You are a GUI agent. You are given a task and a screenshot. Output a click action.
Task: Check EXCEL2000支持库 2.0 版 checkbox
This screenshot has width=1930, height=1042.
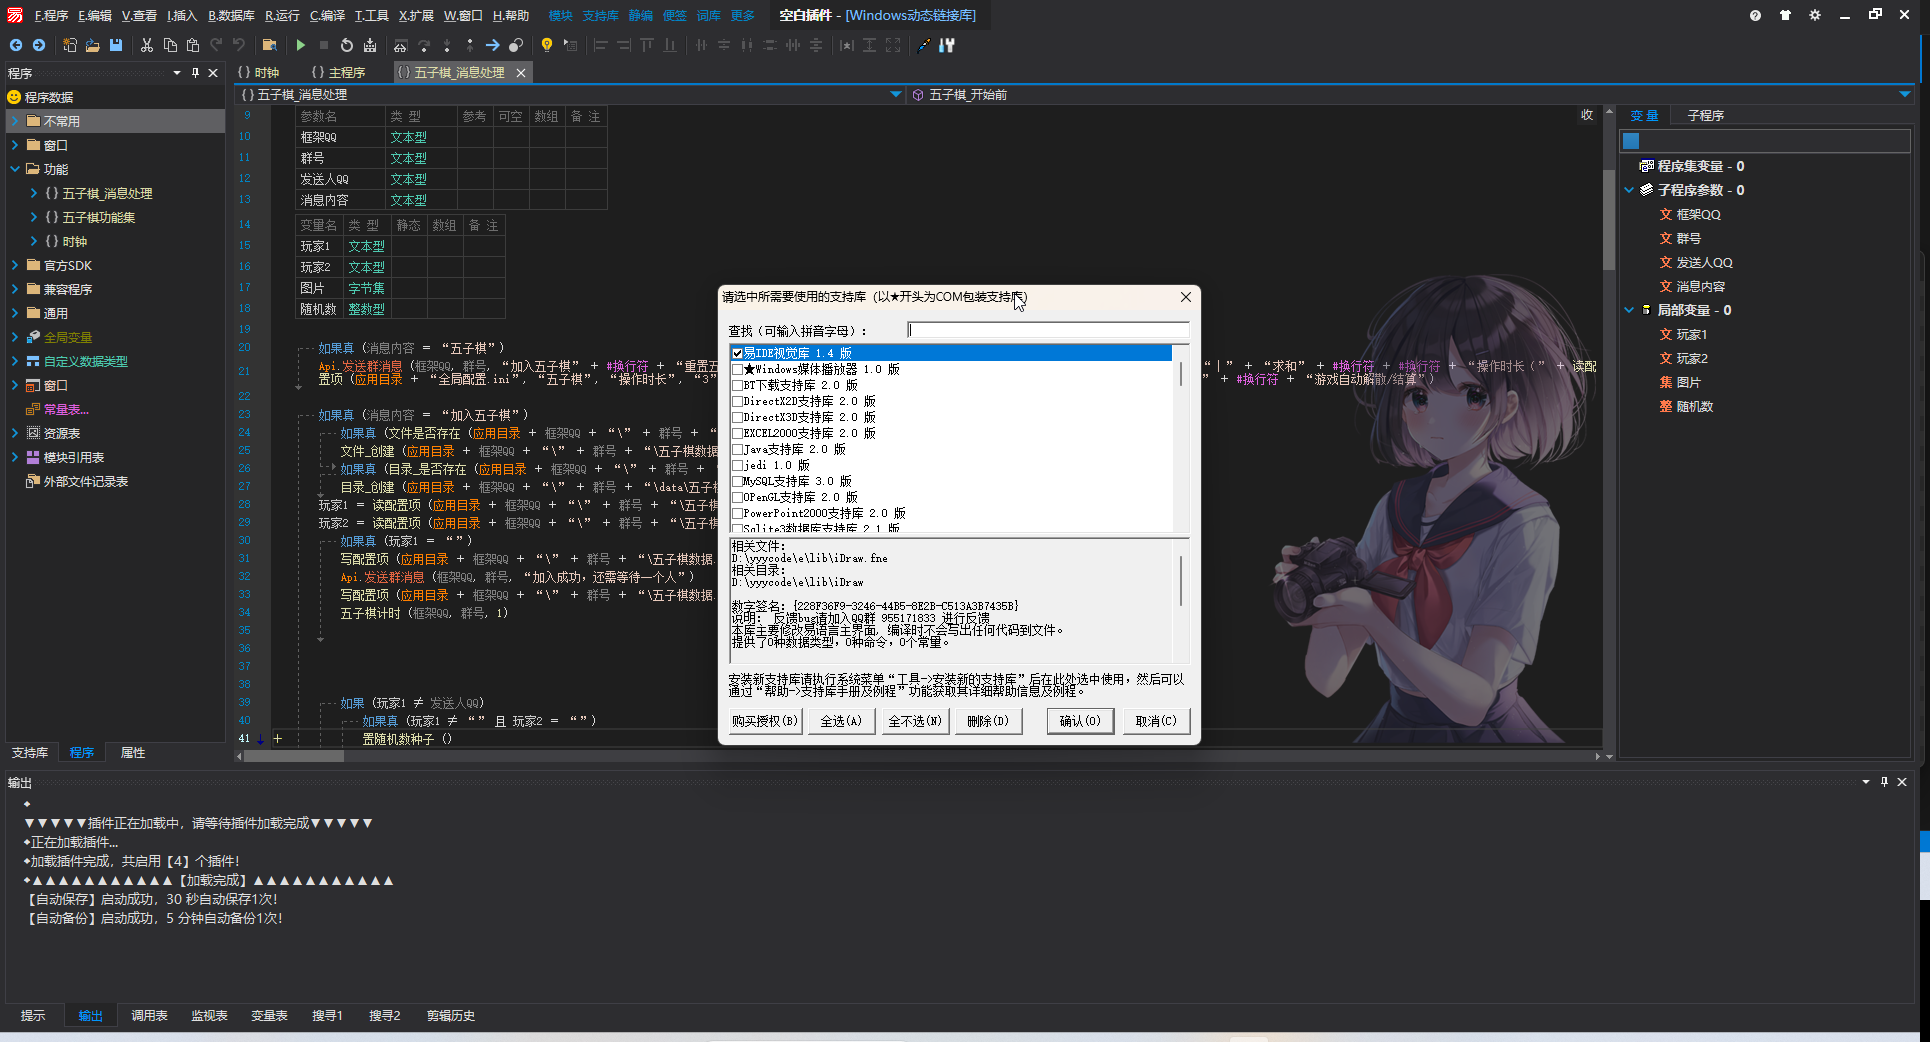click(x=737, y=433)
